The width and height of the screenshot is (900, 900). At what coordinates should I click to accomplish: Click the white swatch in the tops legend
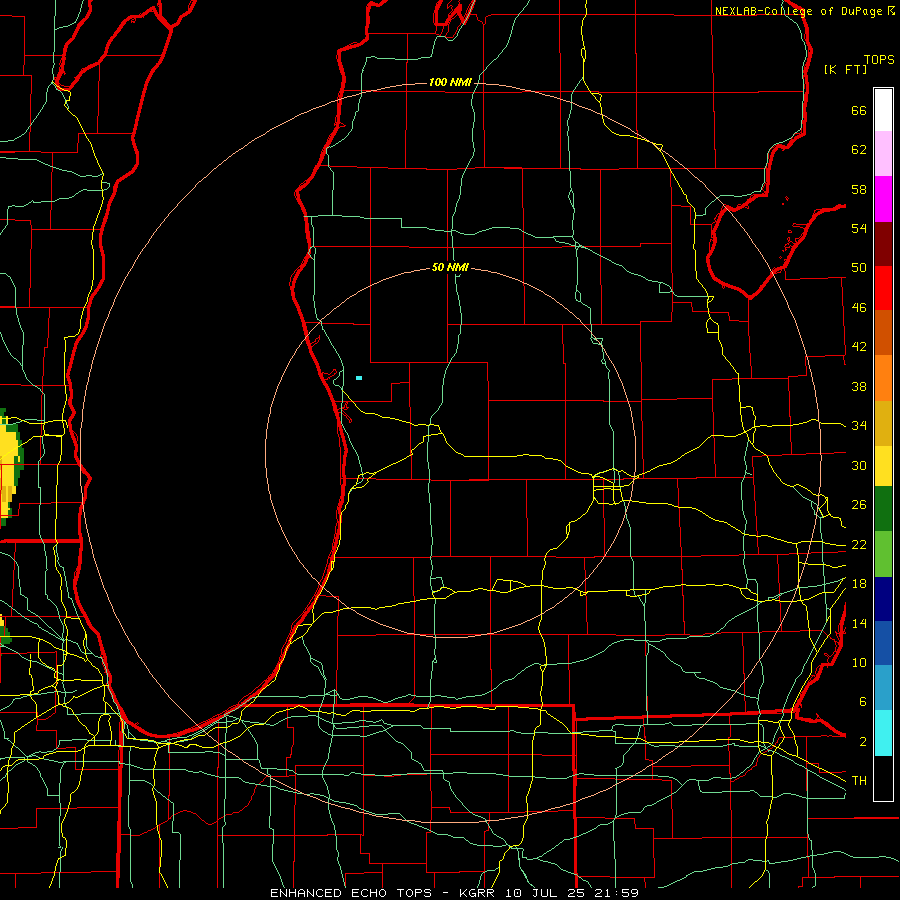point(883,110)
